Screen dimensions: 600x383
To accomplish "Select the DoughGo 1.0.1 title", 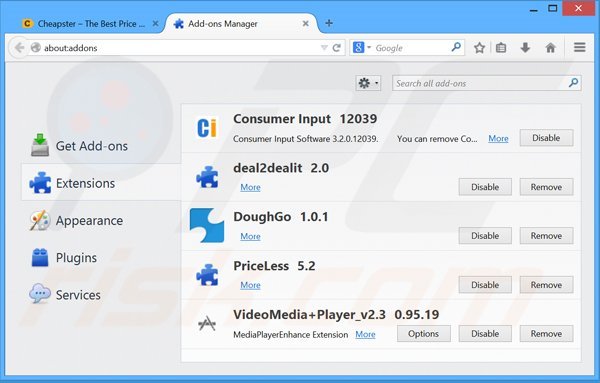I will (x=280, y=217).
